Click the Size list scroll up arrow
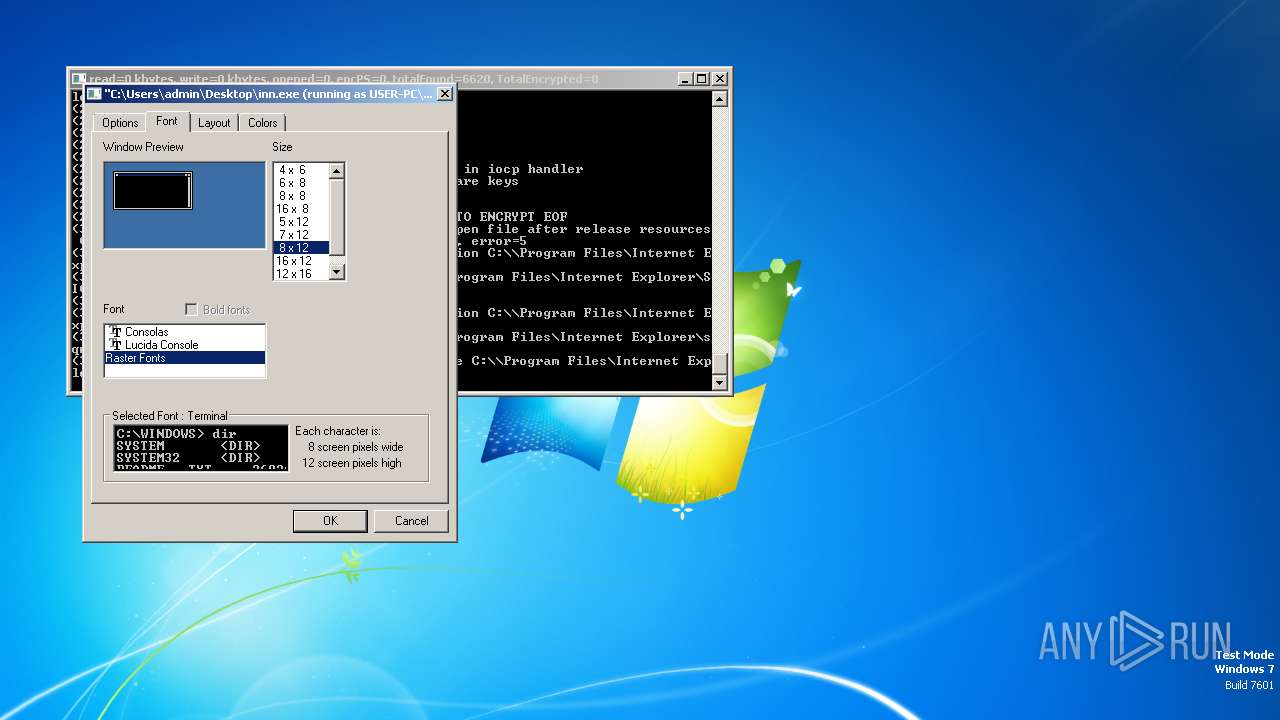This screenshot has width=1280, height=720. [337, 171]
